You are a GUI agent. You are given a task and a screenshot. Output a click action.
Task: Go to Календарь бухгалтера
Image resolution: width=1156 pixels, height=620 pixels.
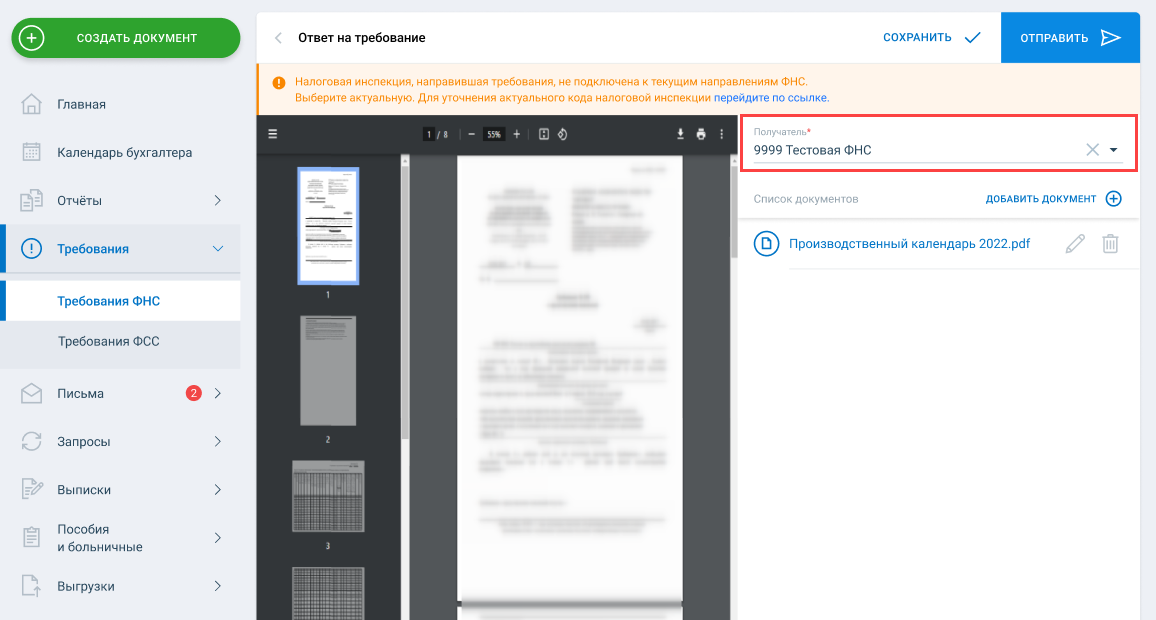point(124,153)
